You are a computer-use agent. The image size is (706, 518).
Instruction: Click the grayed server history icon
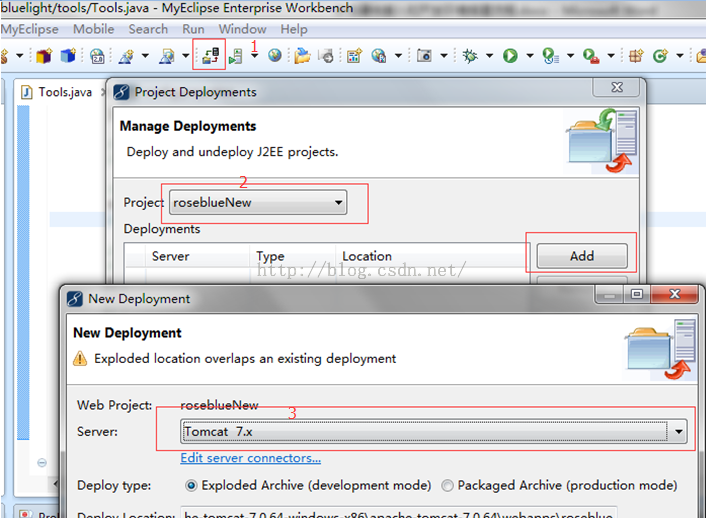click(x=326, y=56)
